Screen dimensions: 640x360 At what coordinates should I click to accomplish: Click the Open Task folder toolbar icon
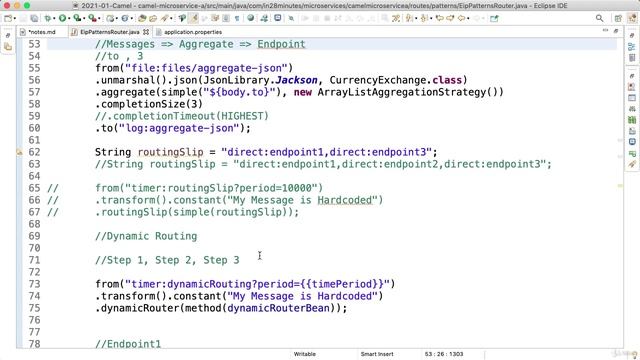click(152, 18)
